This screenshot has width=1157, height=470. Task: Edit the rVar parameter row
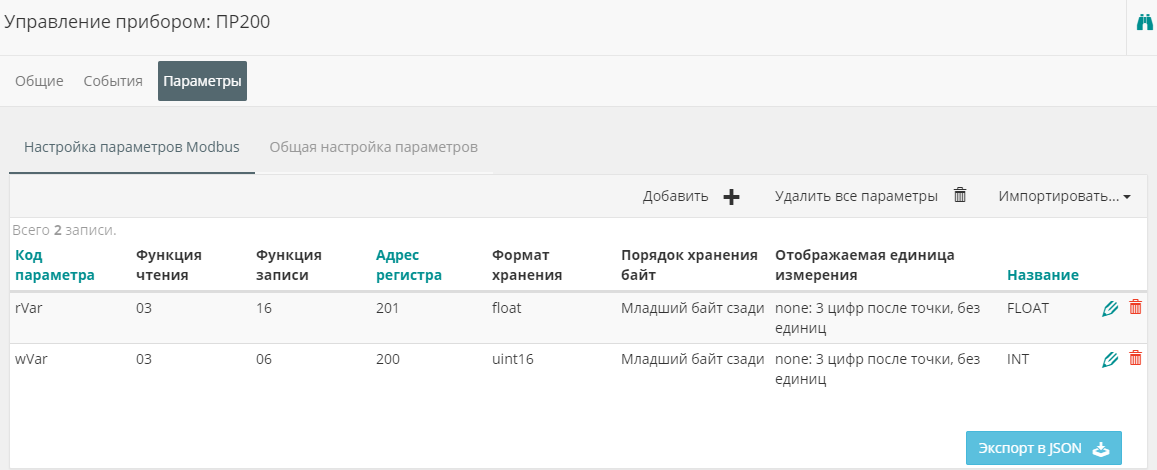tap(1109, 308)
